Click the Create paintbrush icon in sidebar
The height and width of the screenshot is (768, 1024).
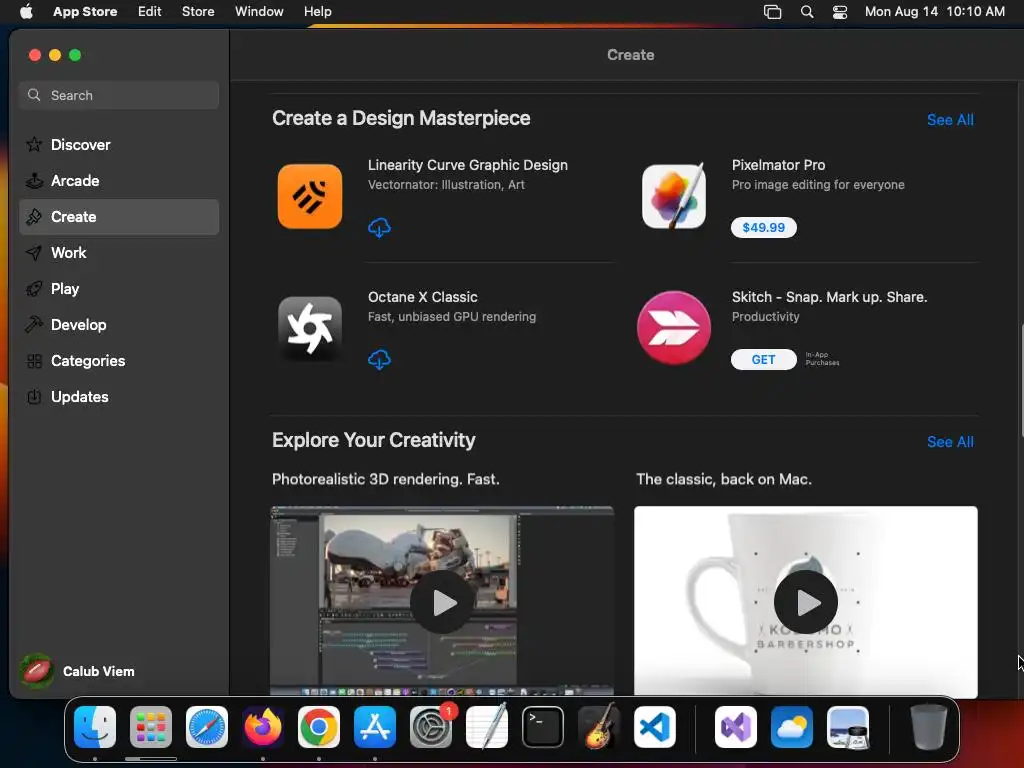34,217
